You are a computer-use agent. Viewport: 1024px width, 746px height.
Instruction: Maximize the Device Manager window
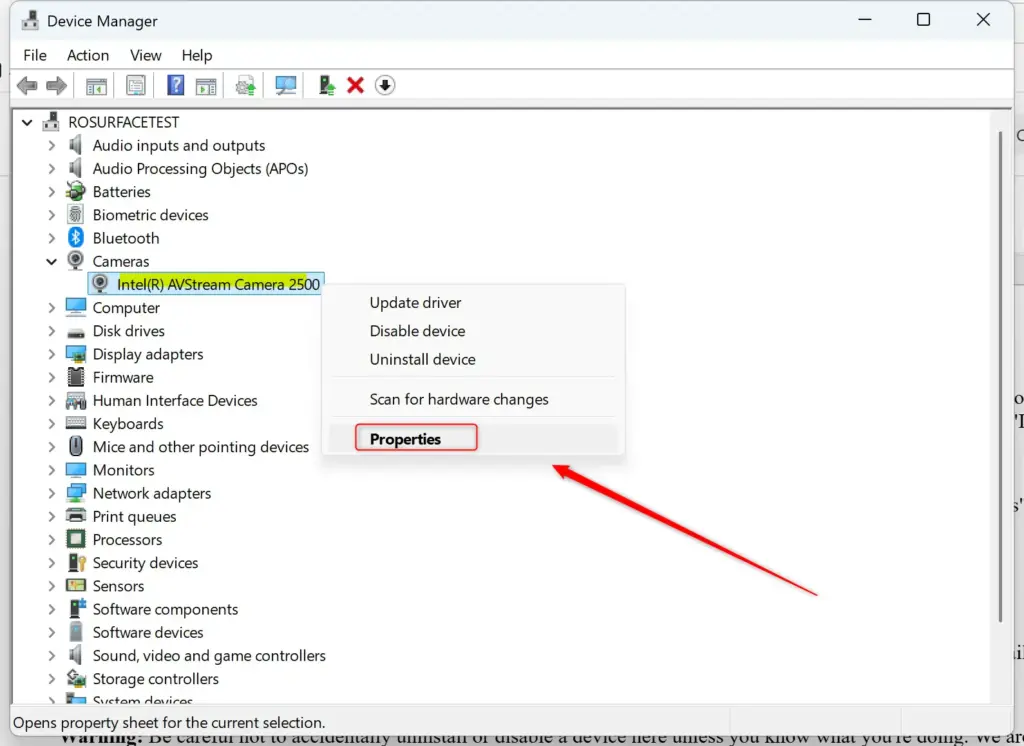pyautogui.click(x=923, y=20)
